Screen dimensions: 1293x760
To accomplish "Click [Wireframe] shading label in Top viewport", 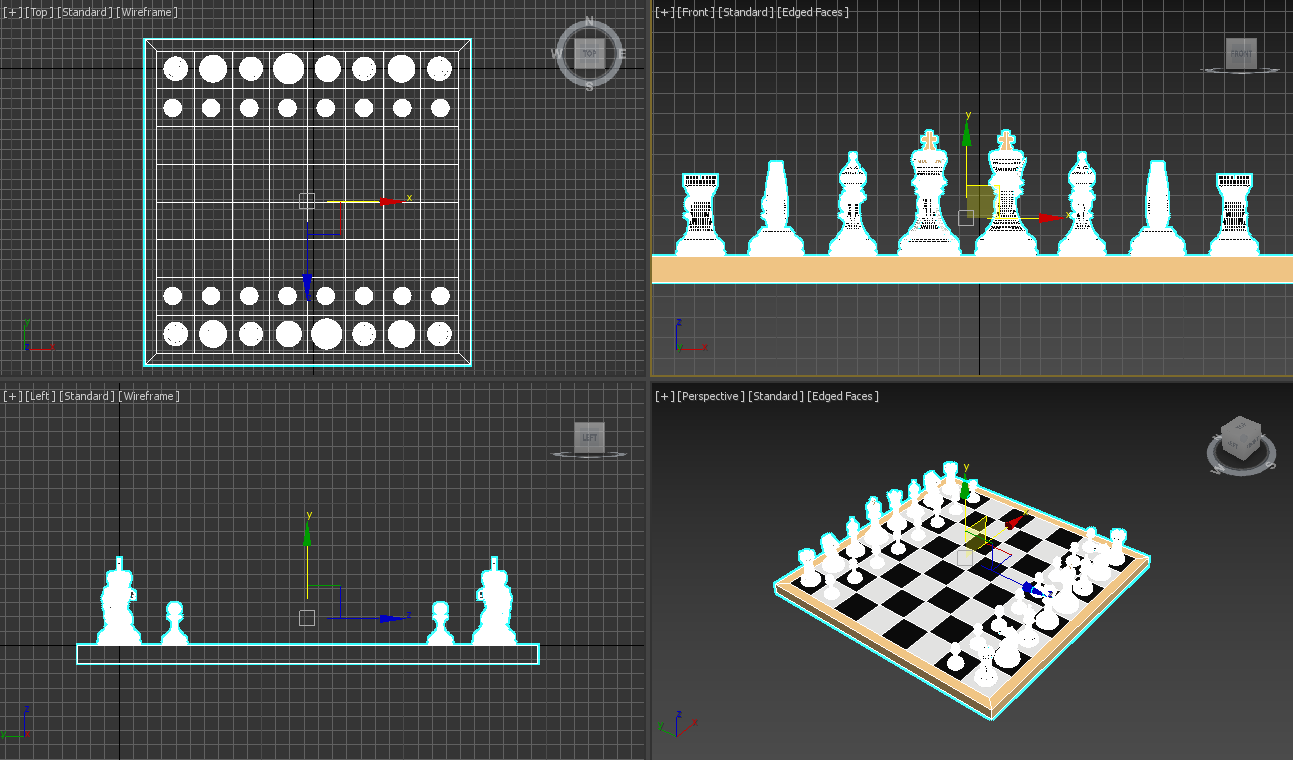I will [x=147, y=12].
